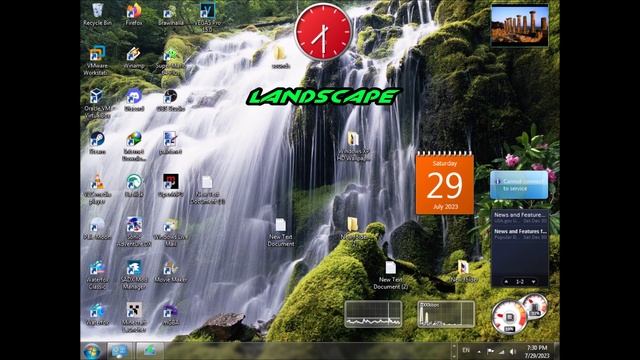Click the slide show gadget showing ruins

[520, 25]
